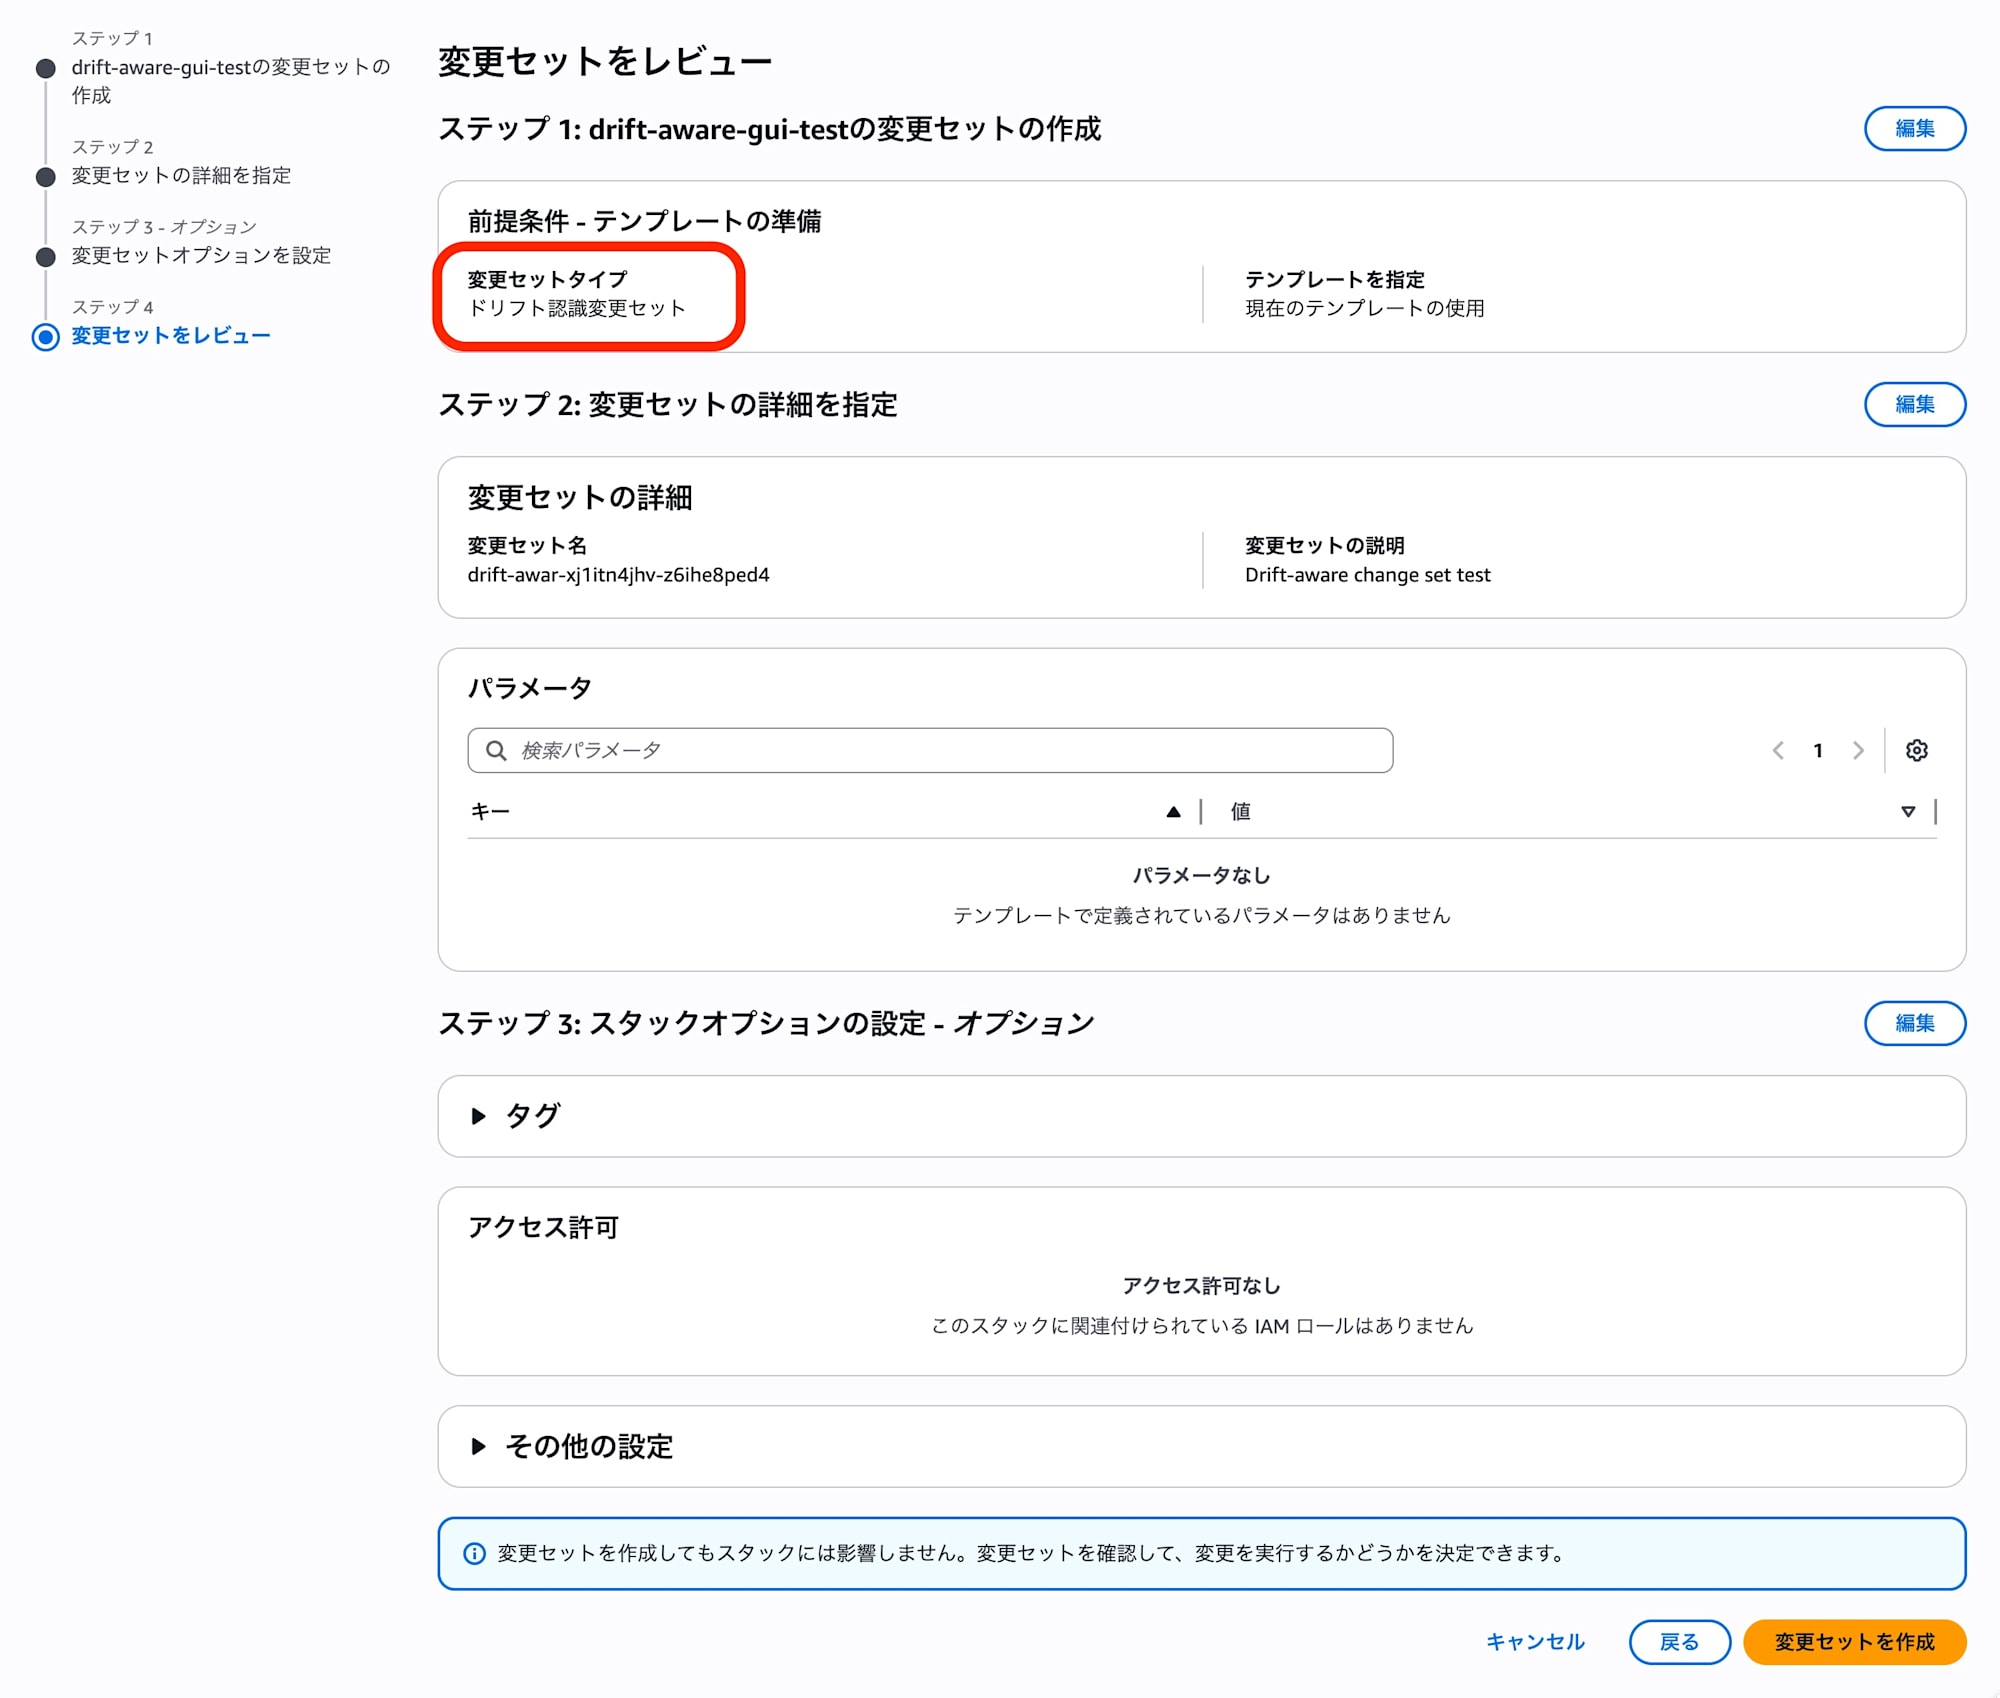Open the parameters table preferences gear

tap(1918, 750)
